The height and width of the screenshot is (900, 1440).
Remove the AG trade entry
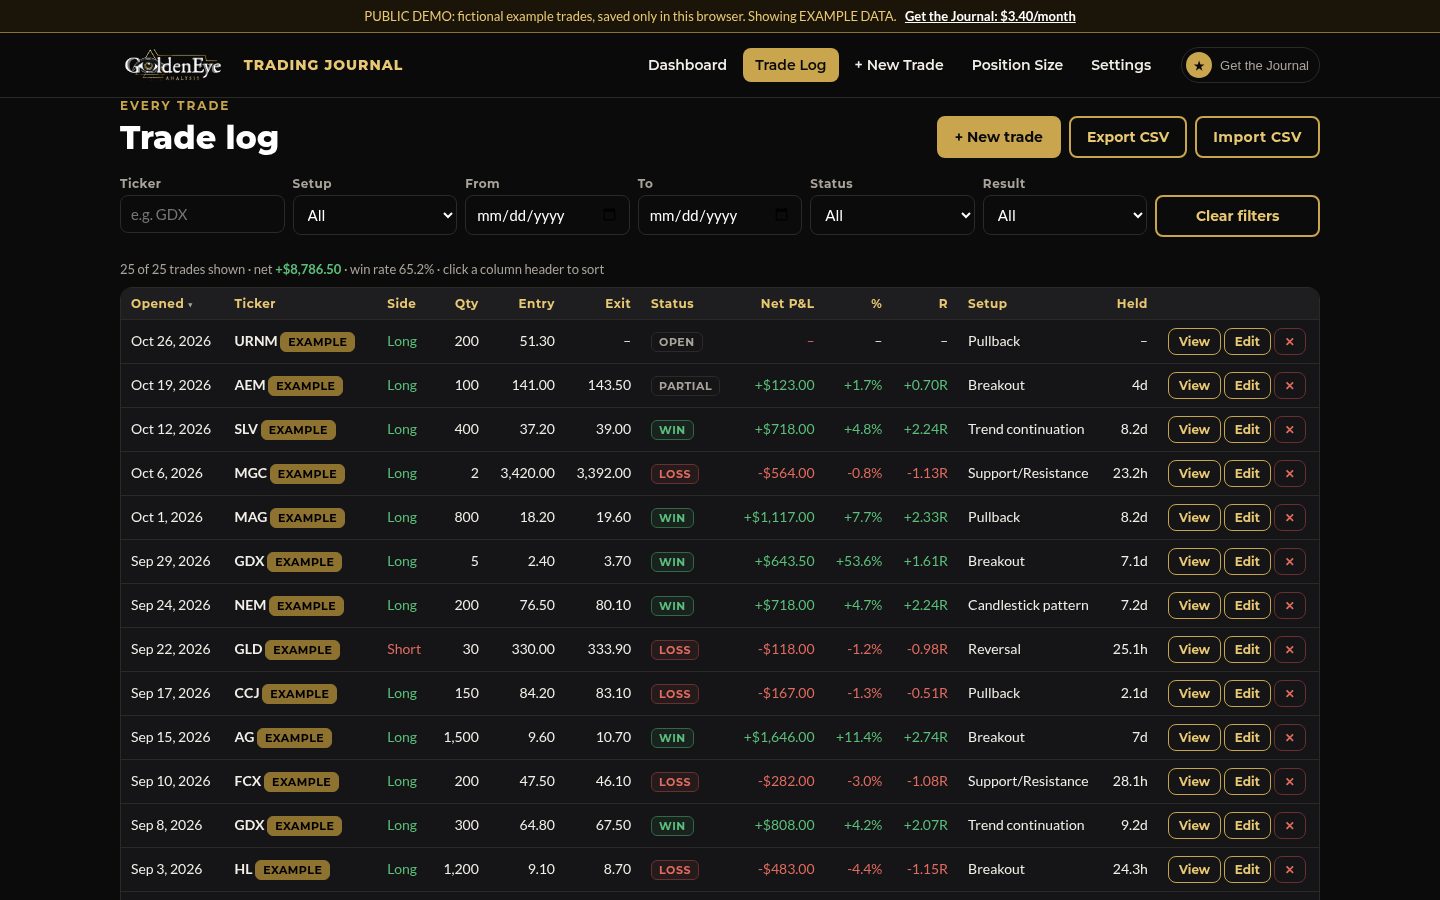[x=1290, y=738]
